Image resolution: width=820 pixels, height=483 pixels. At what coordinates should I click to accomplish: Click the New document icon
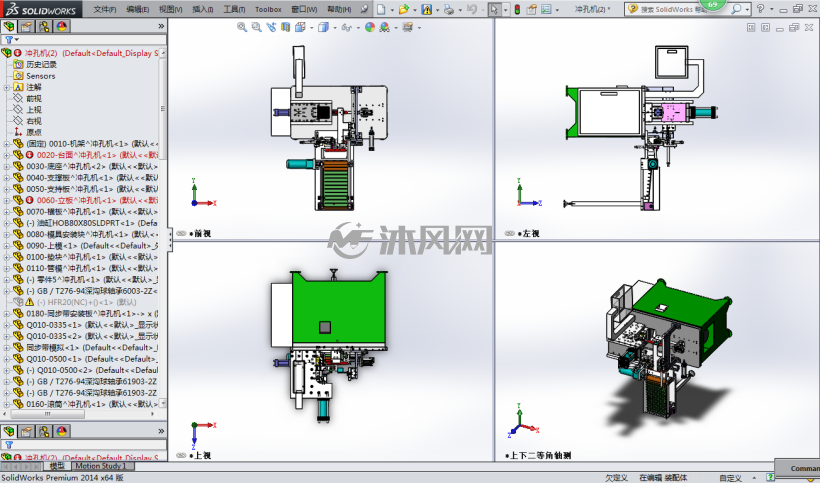(x=381, y=9)
